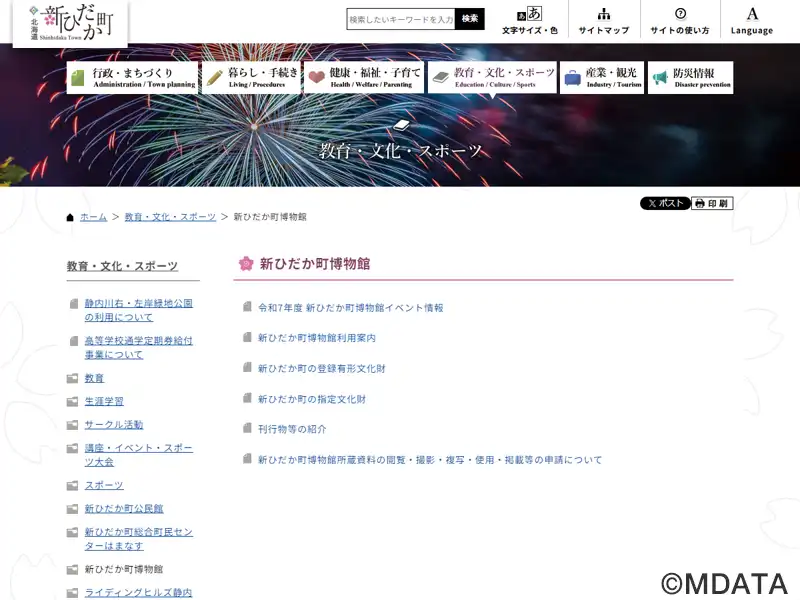The image size is (800, 600).
Task: Click the home icon in breadcrumb
Action: click(70, 217)
